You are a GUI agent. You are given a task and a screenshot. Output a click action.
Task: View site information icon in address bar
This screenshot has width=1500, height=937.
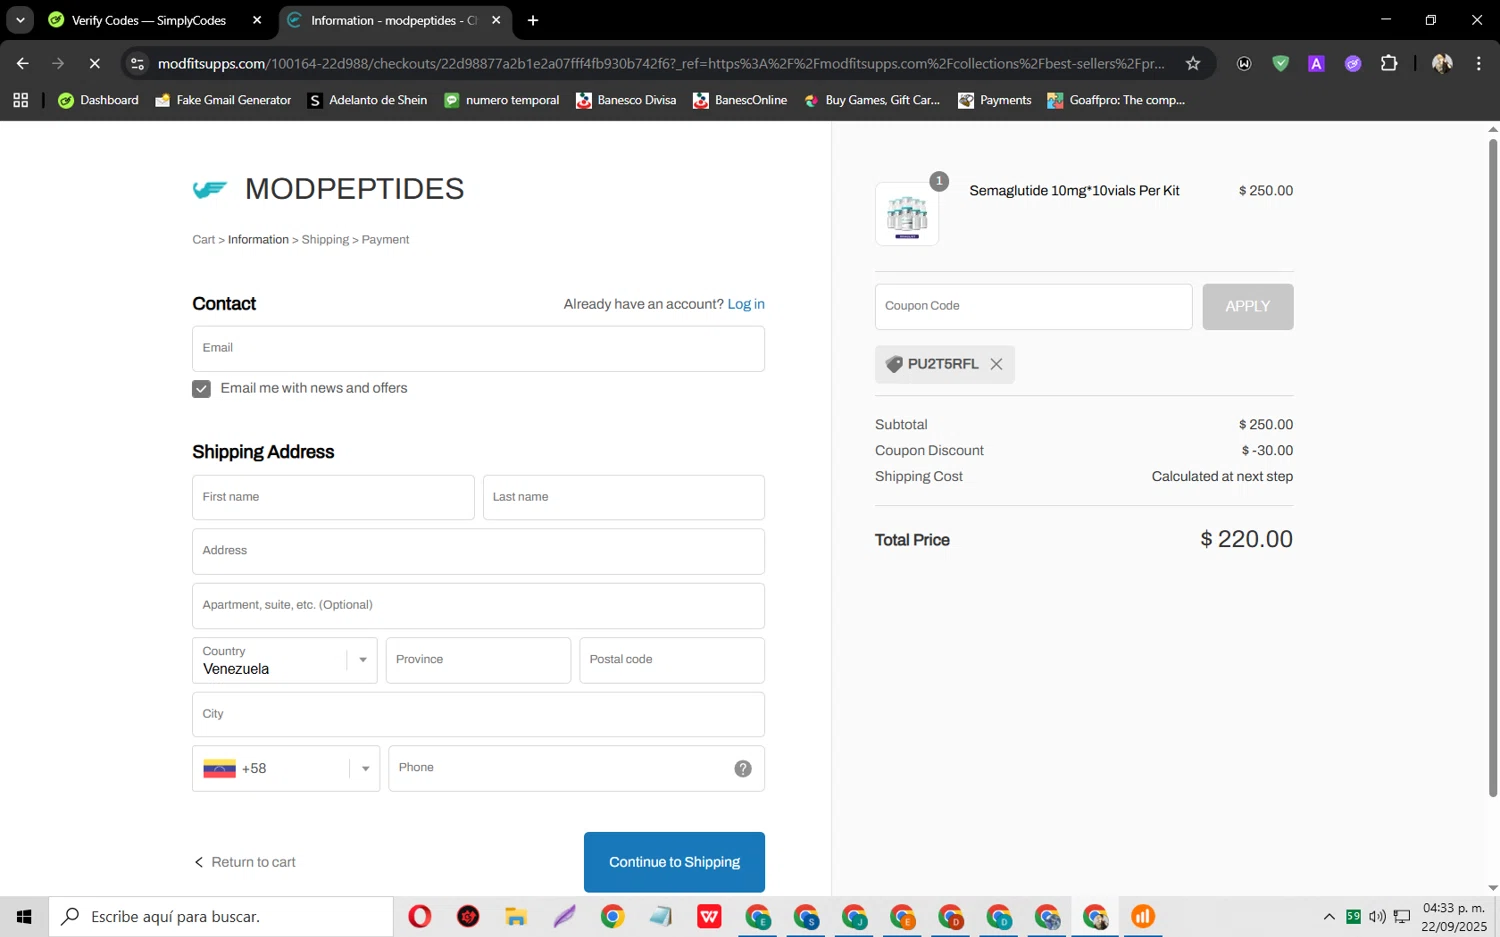[138, 63]
